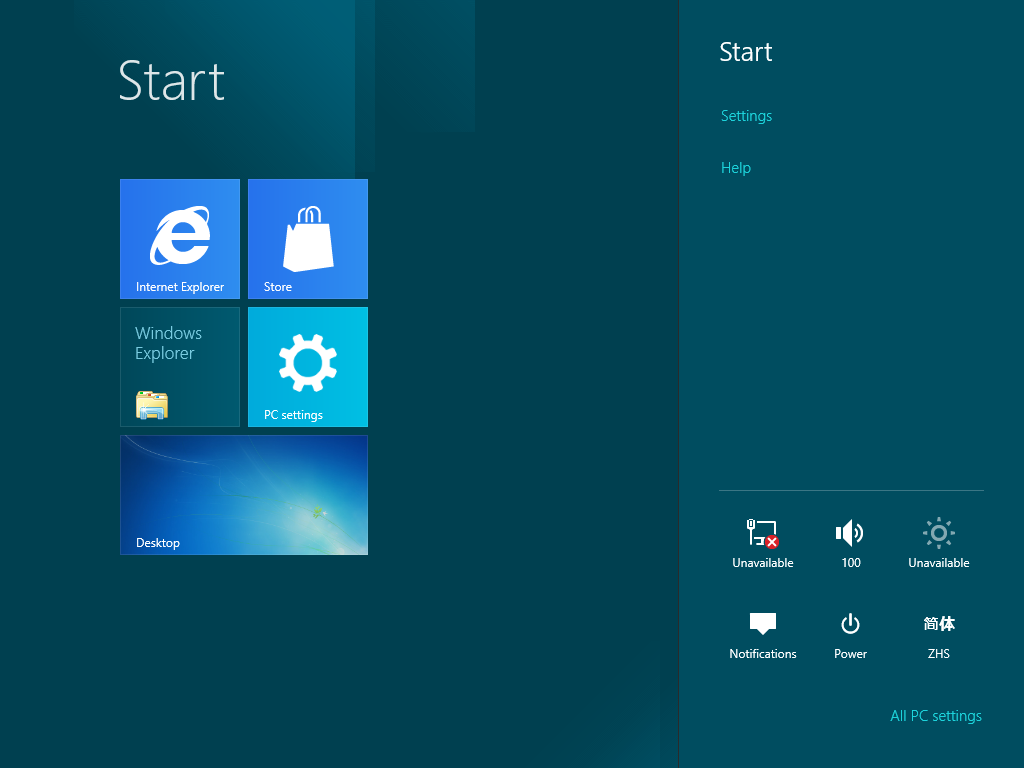This screenshot has width=1024, height=768.
Task: Click the network Unavailable icon
Action: pyautogui.click(x=762, y=533)
